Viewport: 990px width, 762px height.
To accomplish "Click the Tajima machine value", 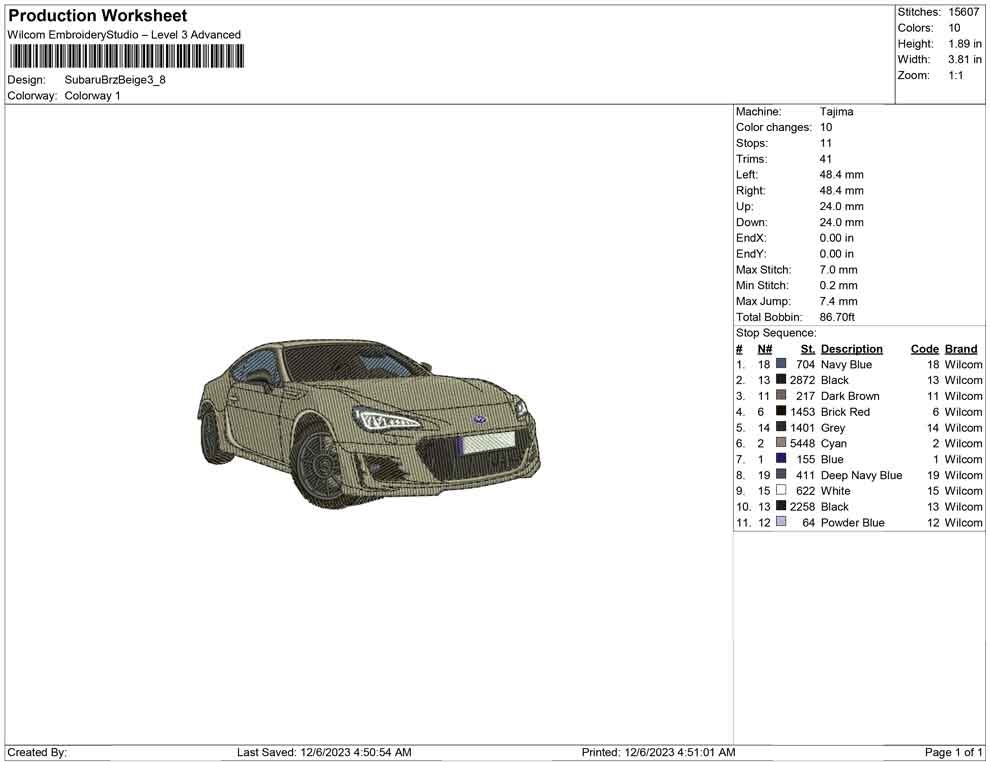I will click(836, 112).
